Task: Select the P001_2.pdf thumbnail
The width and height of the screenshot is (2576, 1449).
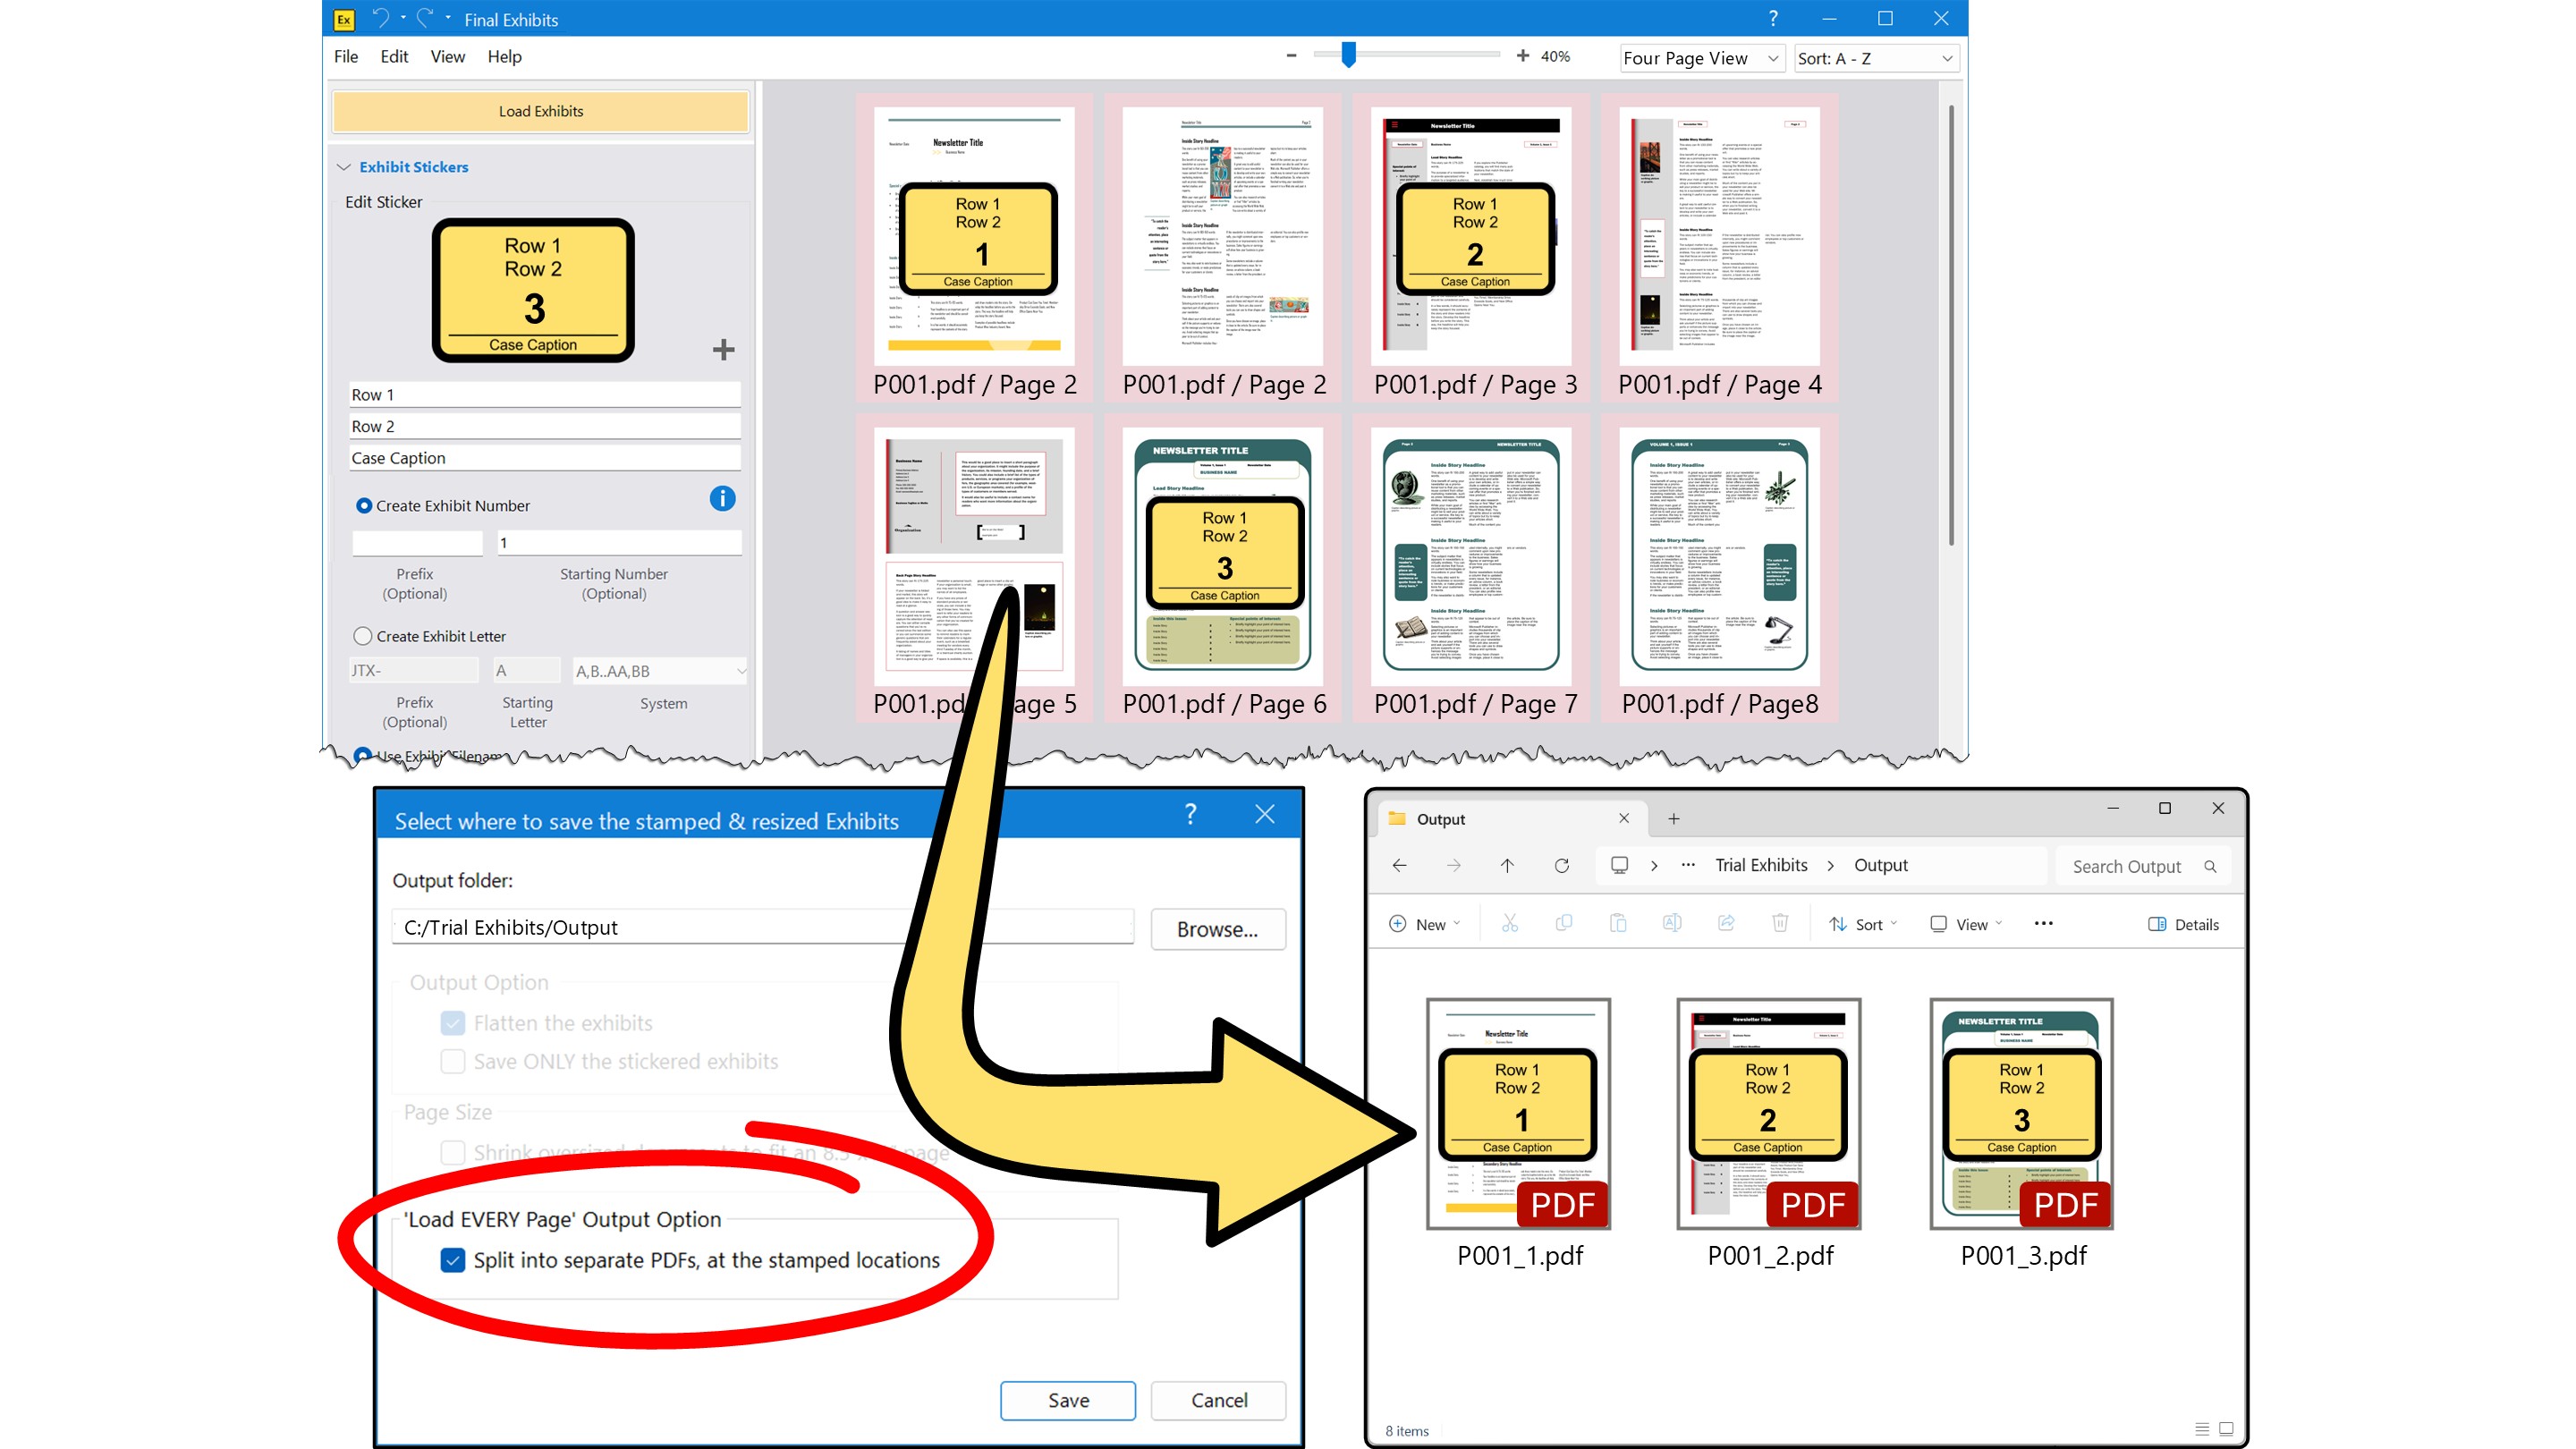Action: point(1770,1110)
